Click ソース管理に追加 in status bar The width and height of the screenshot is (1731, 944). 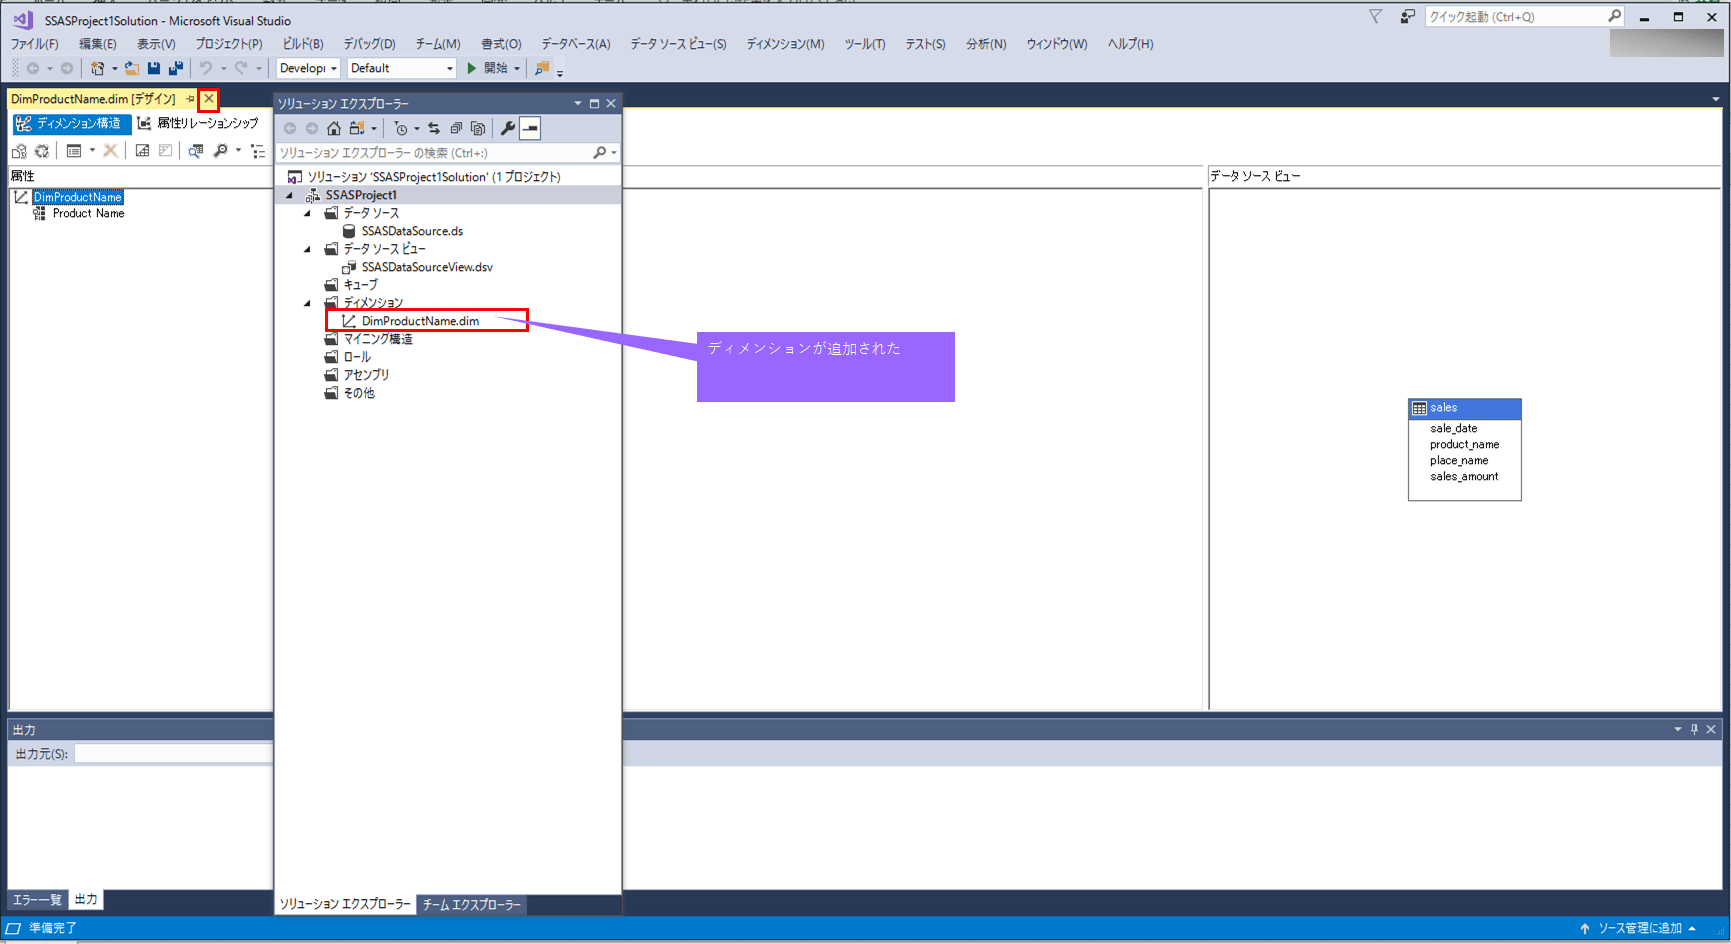pyautogui.click(x=1639, y=928)
